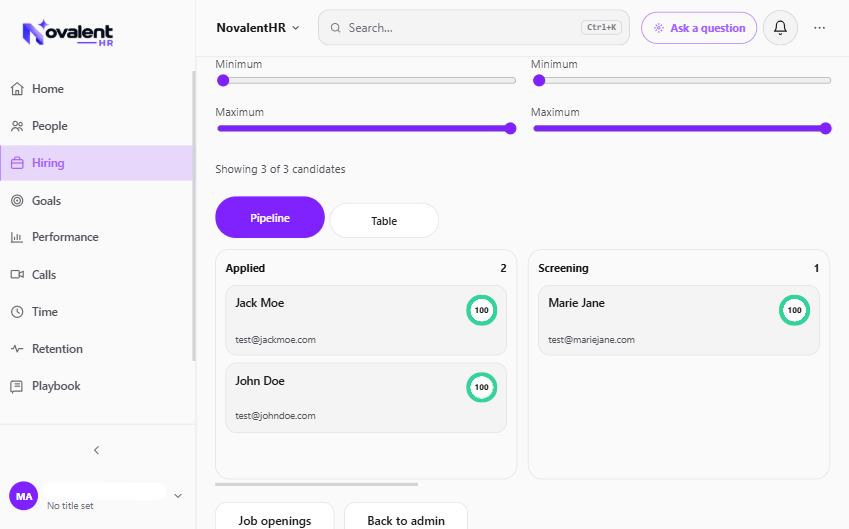
Task: Open the Jack Moe candidate card
Action: [x=366, y=320]
